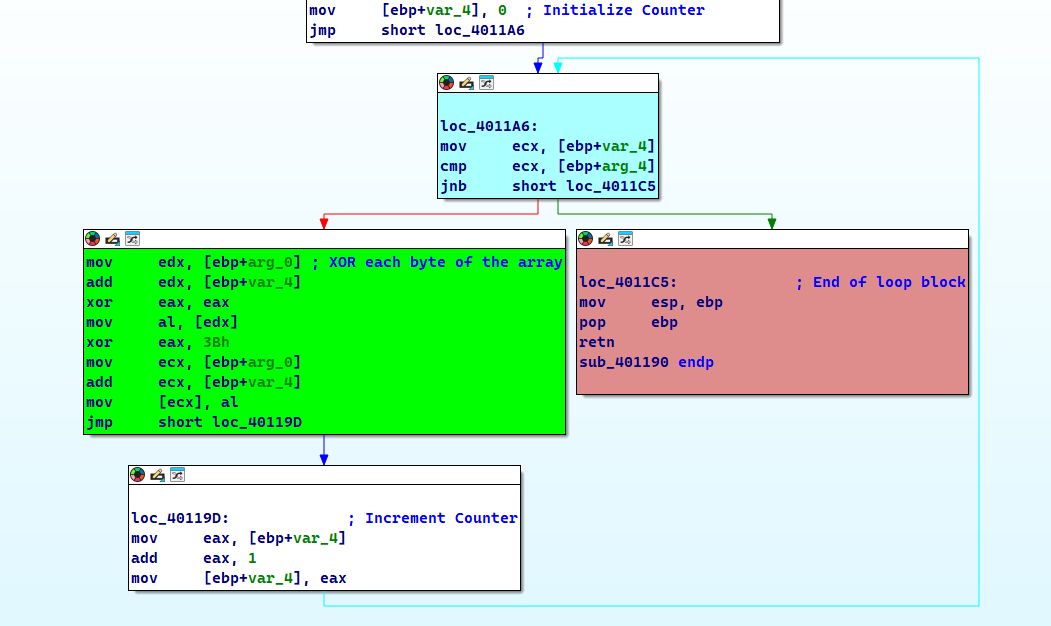The width and height of the screenshot is (1051, 626).
Task: Click the graph group icon on the loc_40119D node
Action: point(177,475)
